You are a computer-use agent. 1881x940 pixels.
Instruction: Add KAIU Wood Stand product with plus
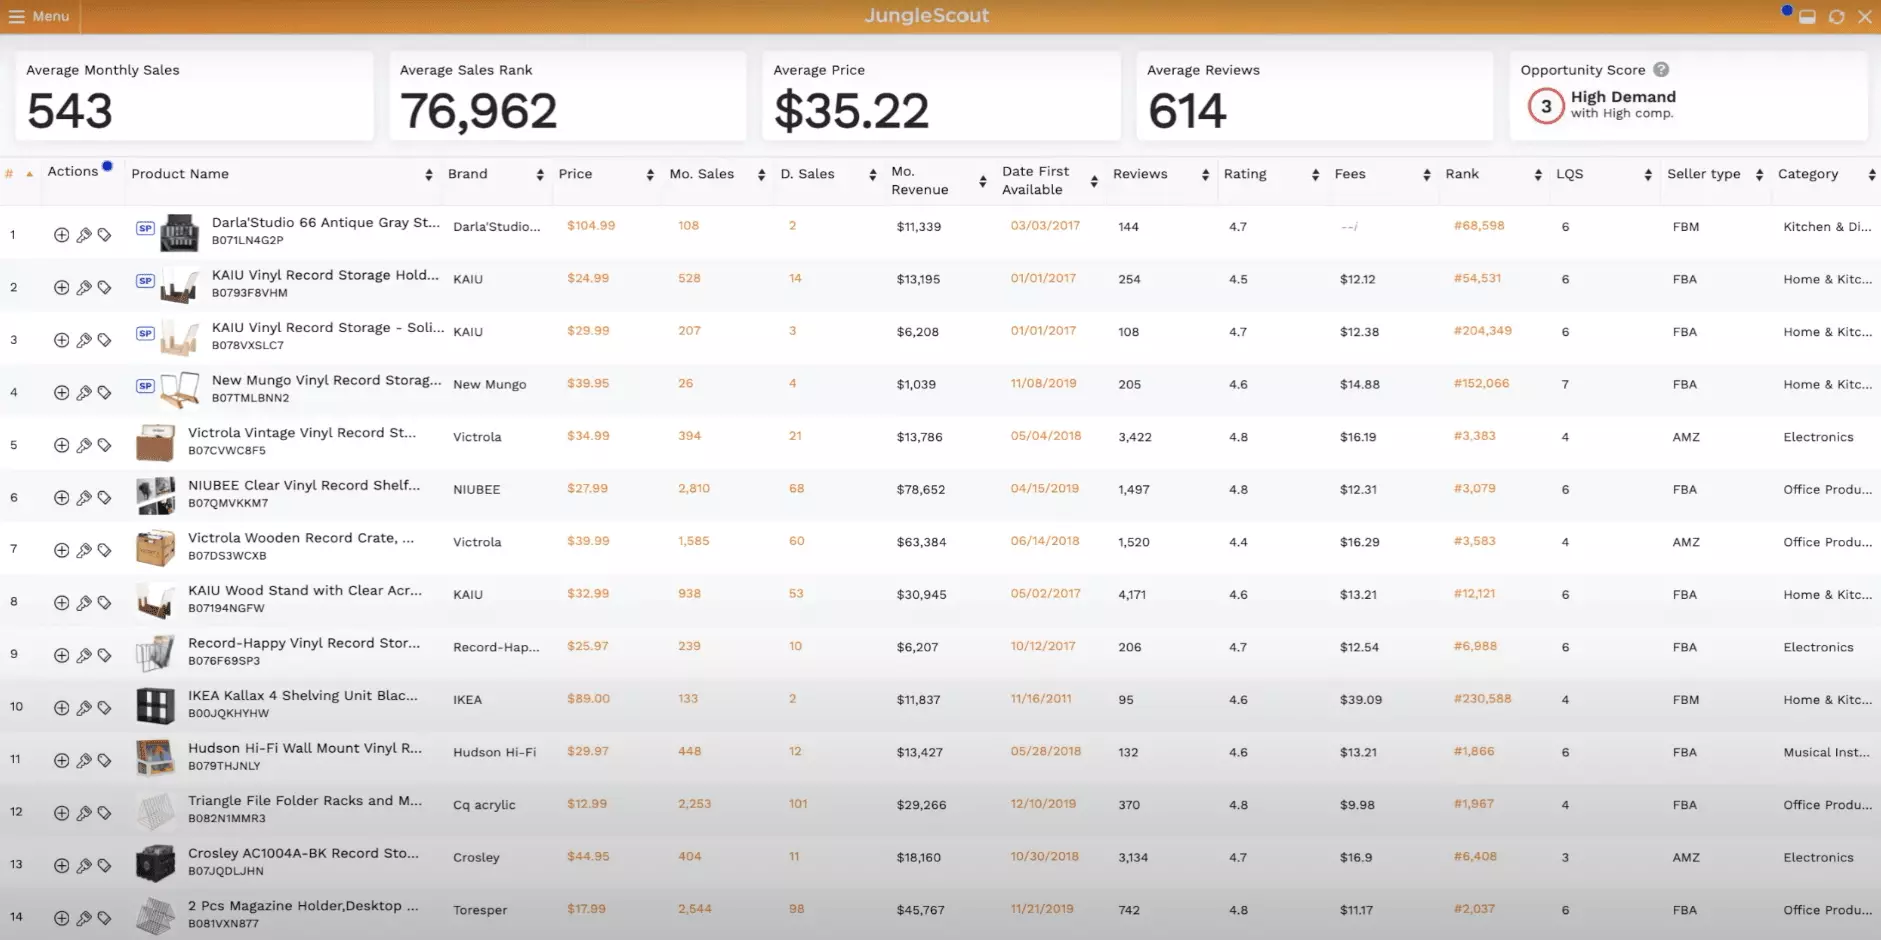61,603
